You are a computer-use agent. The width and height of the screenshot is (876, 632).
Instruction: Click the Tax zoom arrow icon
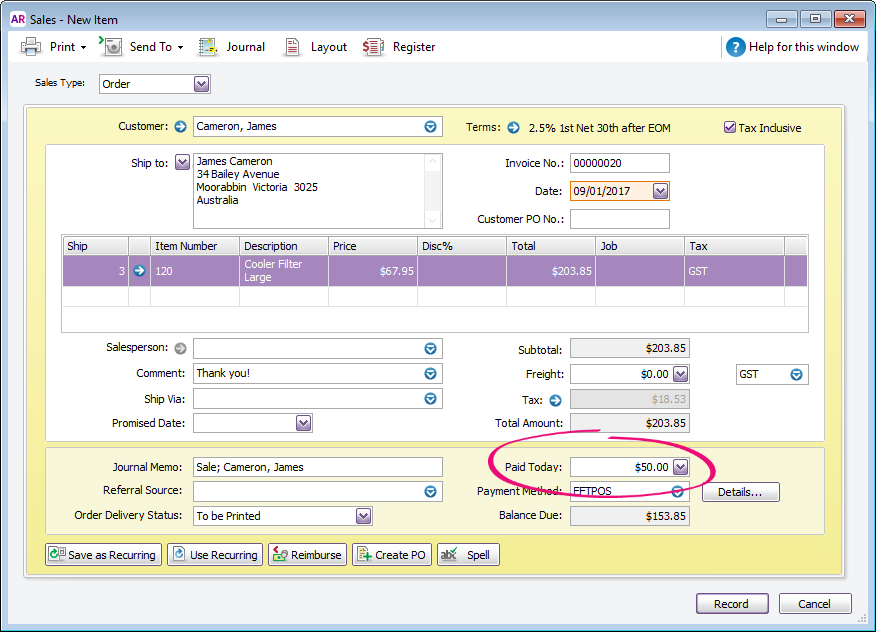pyautogui.click(x=555, y=400)
